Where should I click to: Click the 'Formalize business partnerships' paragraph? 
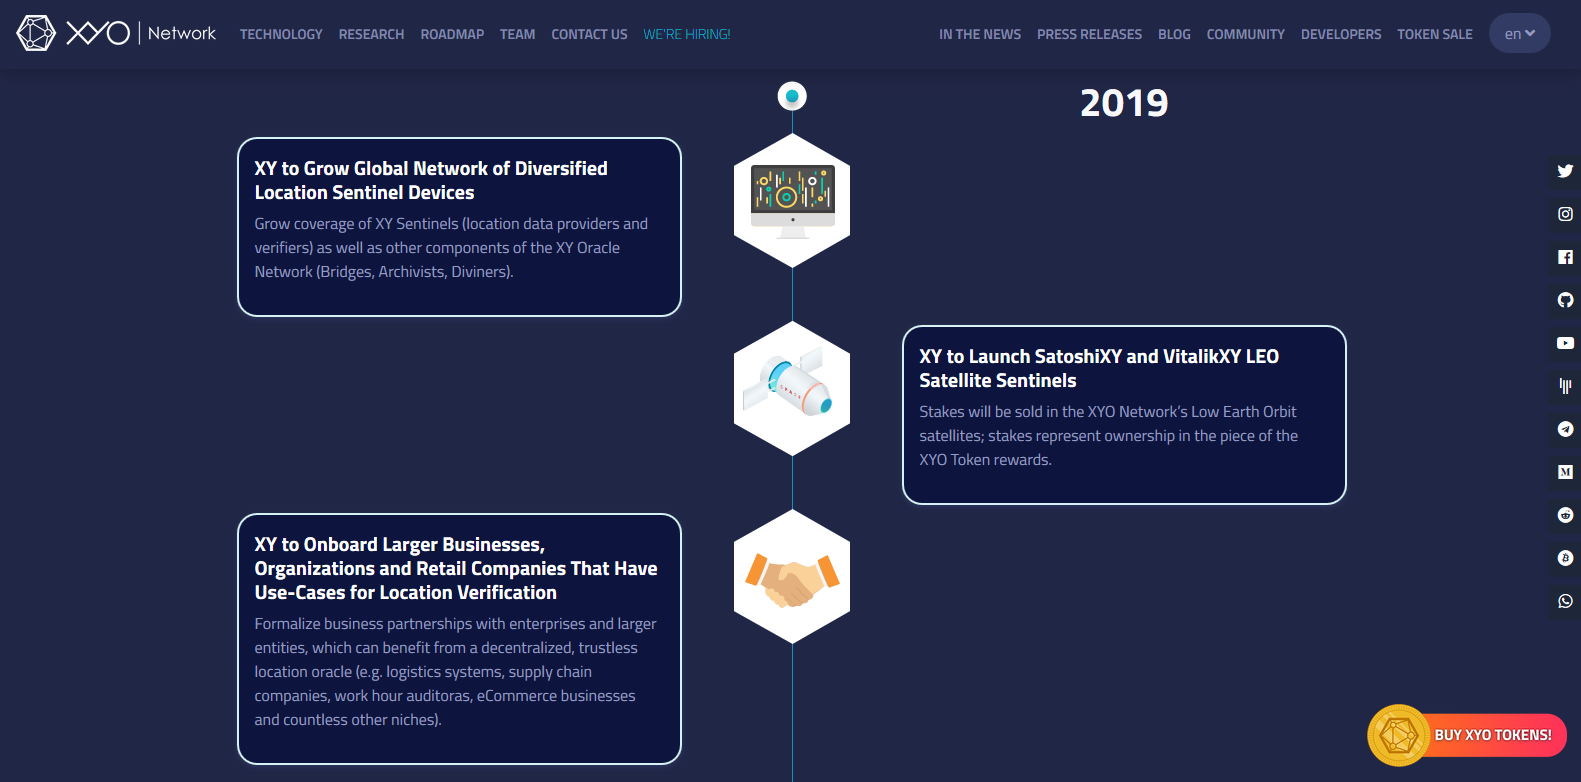pos(455,672)
